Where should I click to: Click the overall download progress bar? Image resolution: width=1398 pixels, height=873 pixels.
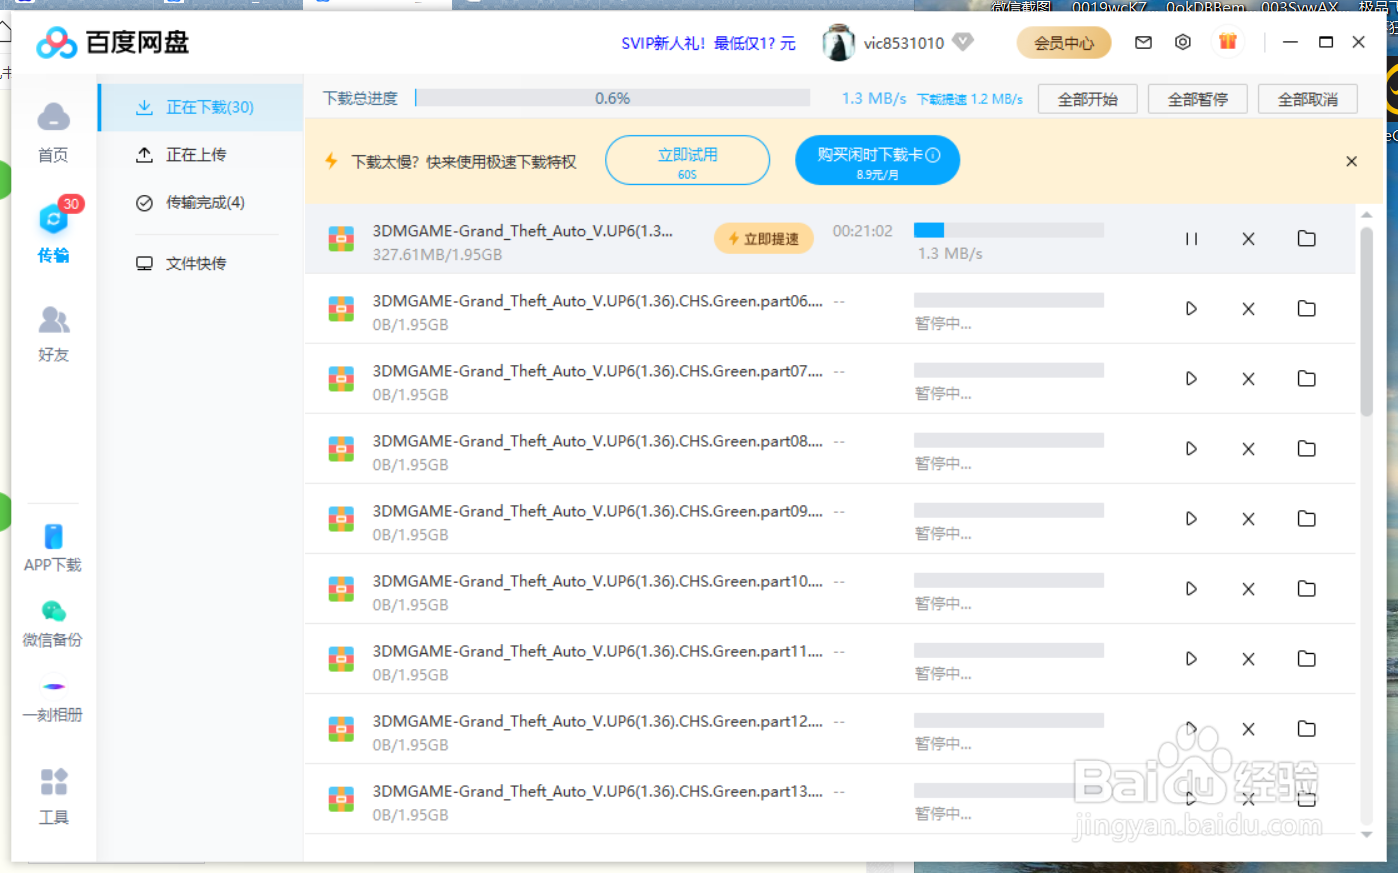tap(612, 98)
